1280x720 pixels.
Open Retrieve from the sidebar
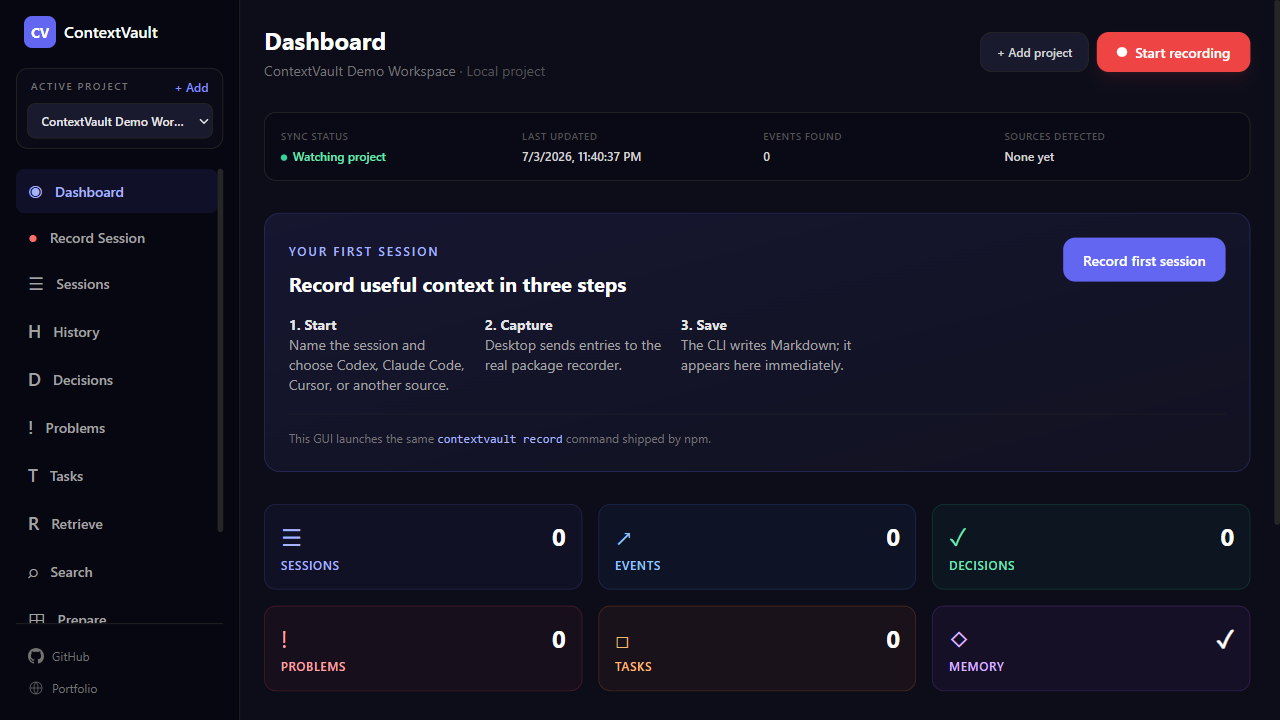coord(117,524)
